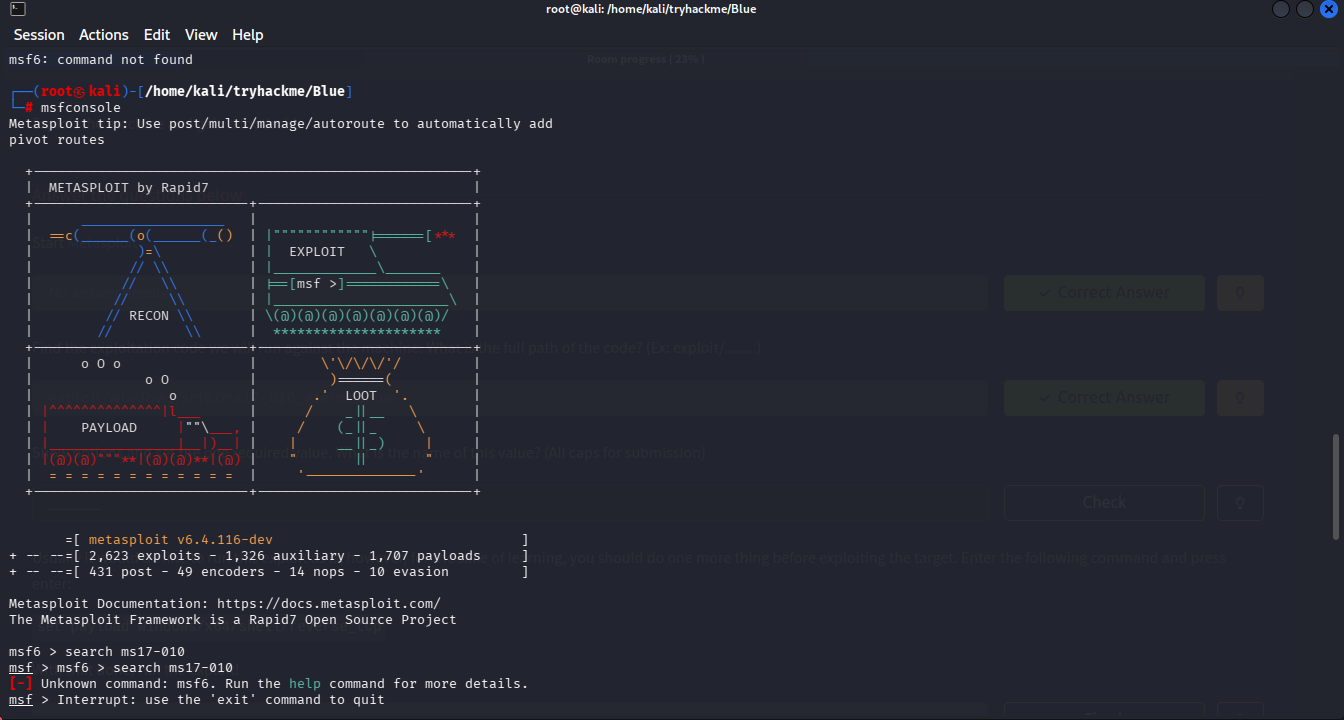Click the 'msfconsole' command text
The height and width of the screenshot is (720, 1344).
[x=81, y=108]
